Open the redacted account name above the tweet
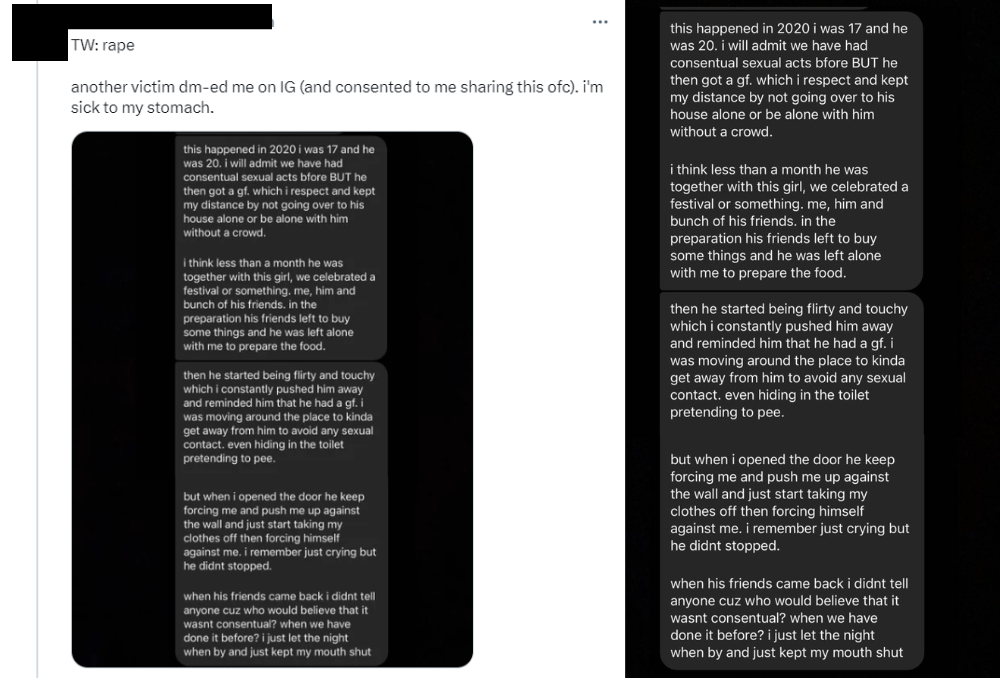 click(x=170, y=17)
